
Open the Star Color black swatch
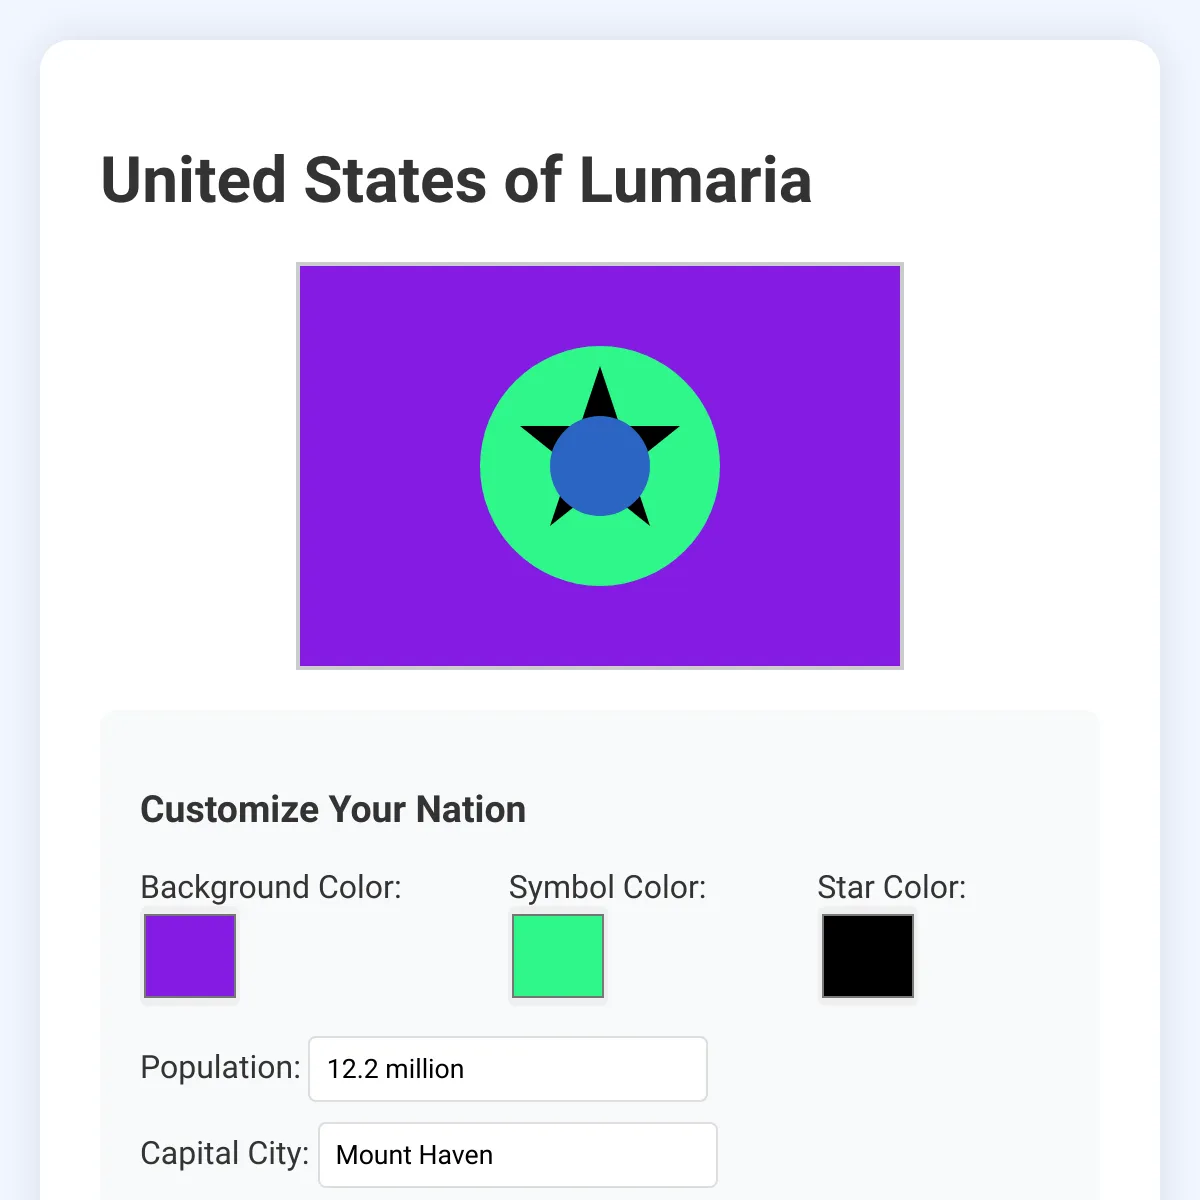coord(867,956)
